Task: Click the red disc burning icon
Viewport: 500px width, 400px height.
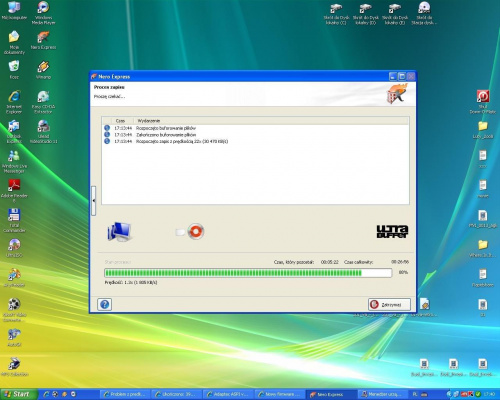Action: (x=196, y=231)
